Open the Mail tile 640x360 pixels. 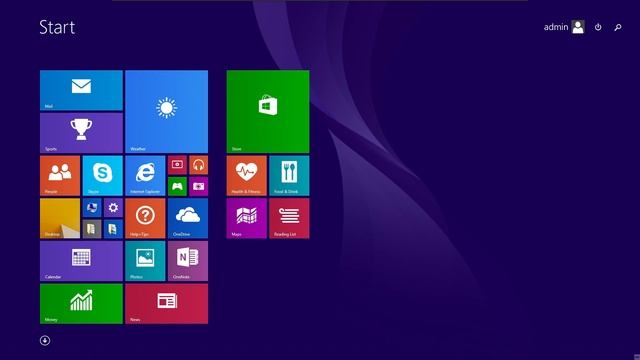(81, 90)
